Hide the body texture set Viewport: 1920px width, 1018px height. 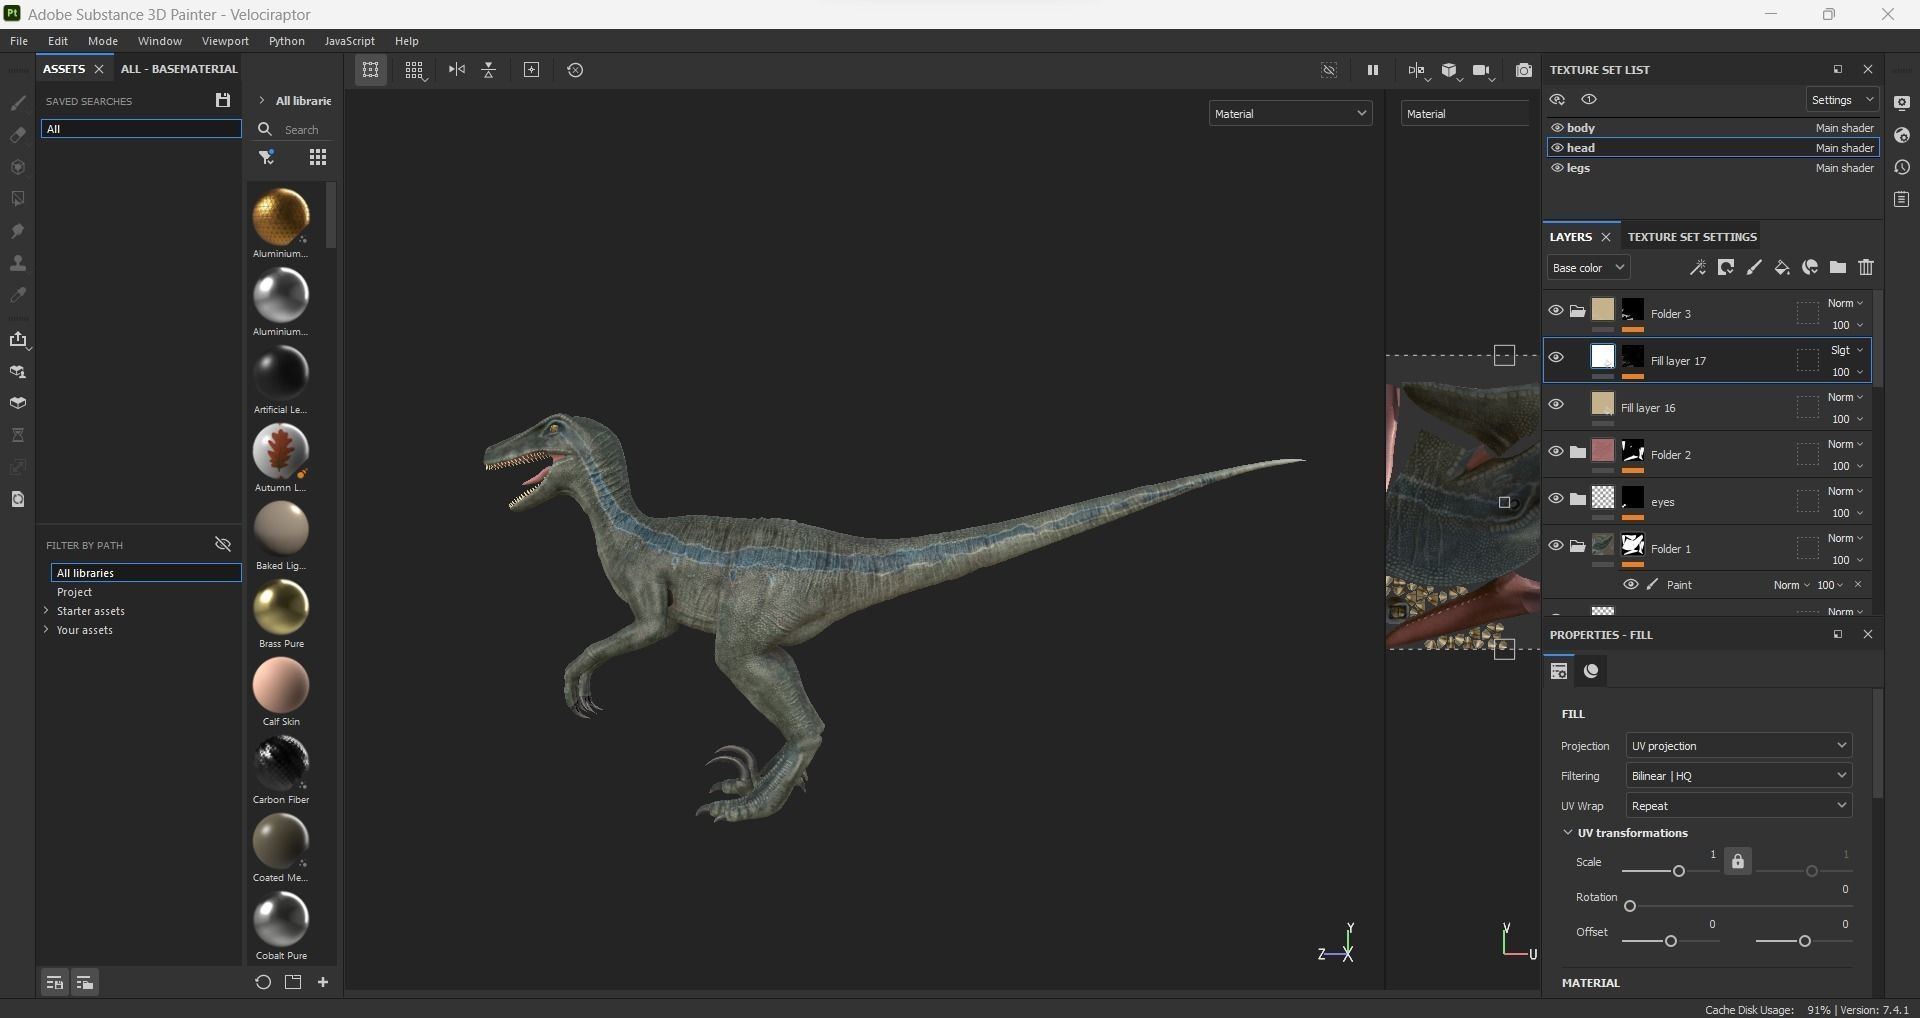pyautogui.click(x=1557, y=128)
